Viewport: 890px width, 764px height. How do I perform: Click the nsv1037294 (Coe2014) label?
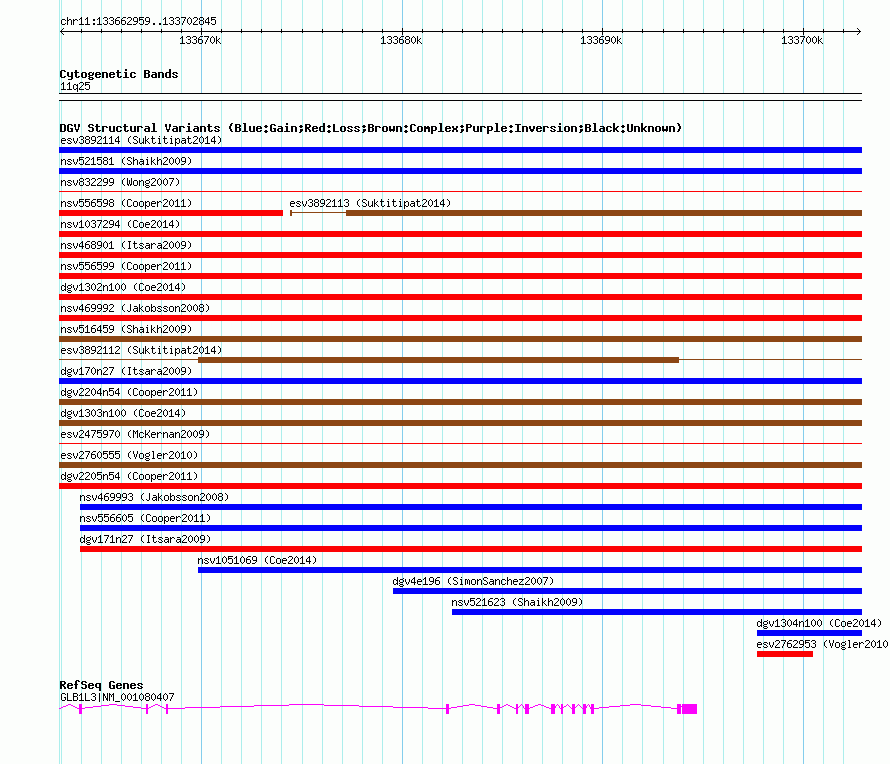pyautogui.click(x=120, y=224)
